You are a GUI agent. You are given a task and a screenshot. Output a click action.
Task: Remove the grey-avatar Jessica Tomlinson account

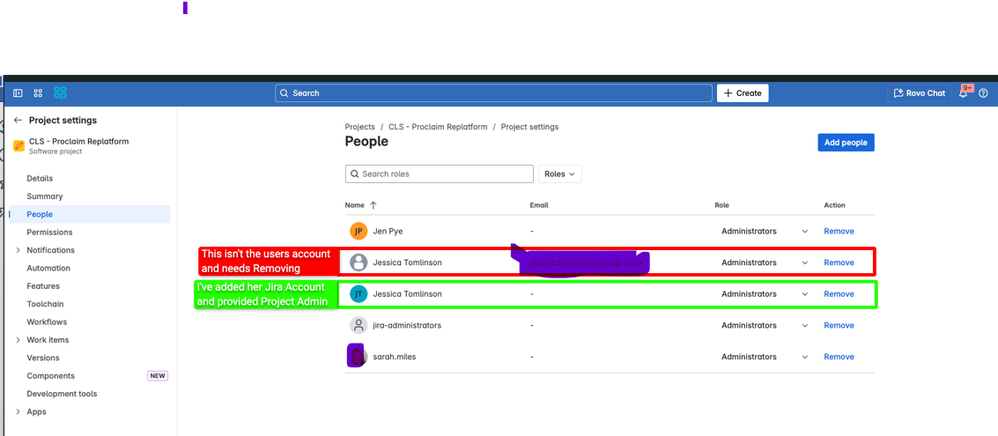839,262
